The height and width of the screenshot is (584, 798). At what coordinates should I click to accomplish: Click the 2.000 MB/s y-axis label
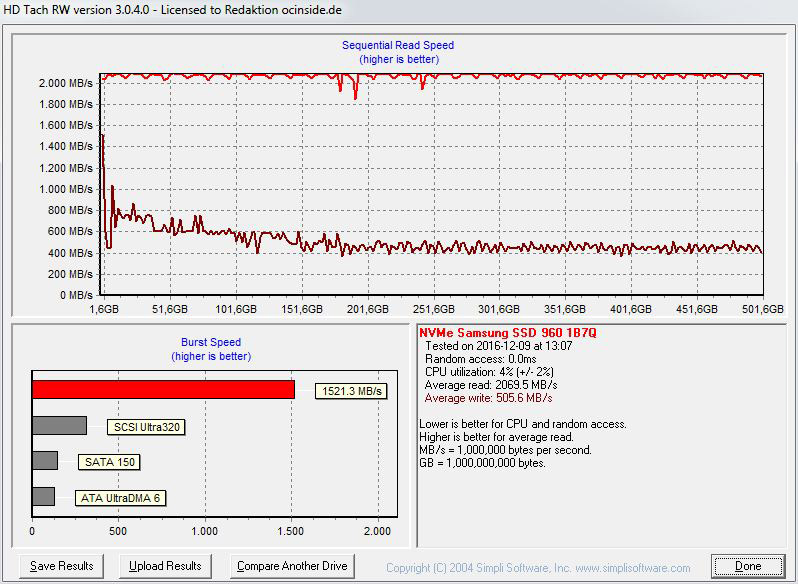pos(66,83)
